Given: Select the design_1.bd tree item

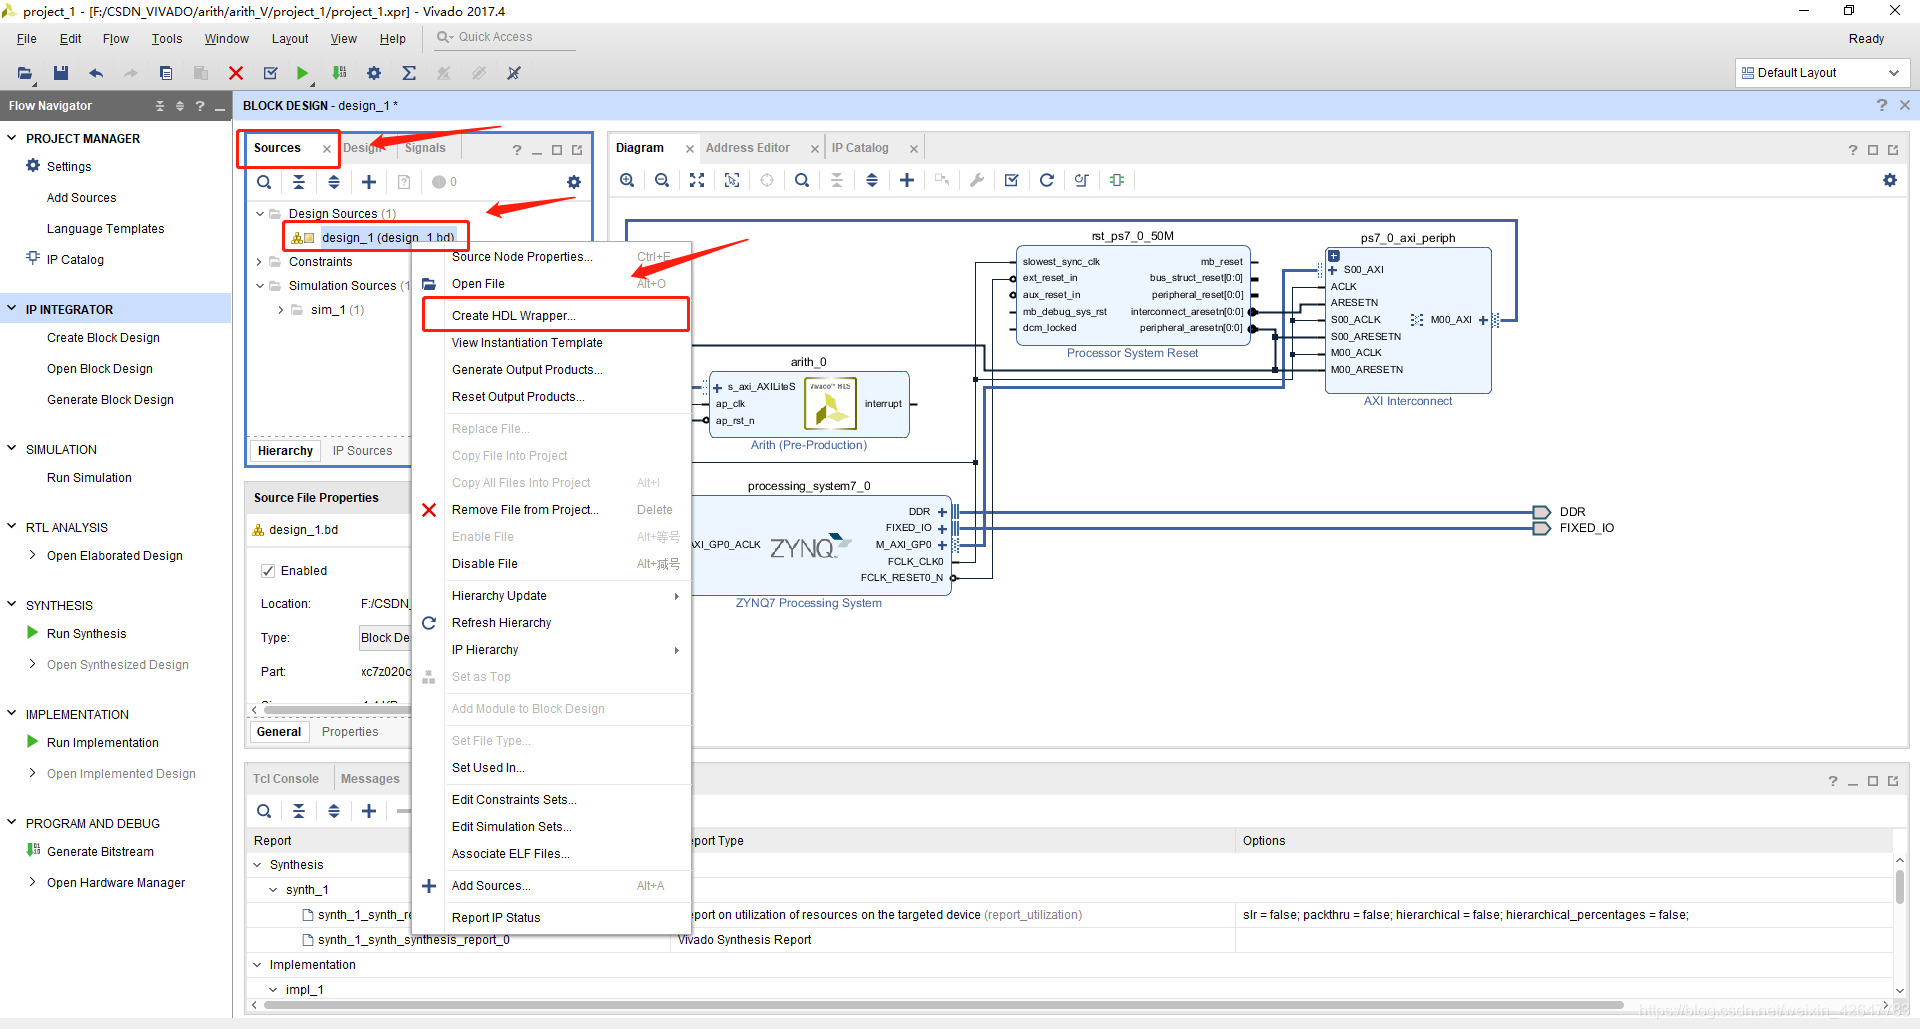Looking at the screenshot, I should (388, 237).
